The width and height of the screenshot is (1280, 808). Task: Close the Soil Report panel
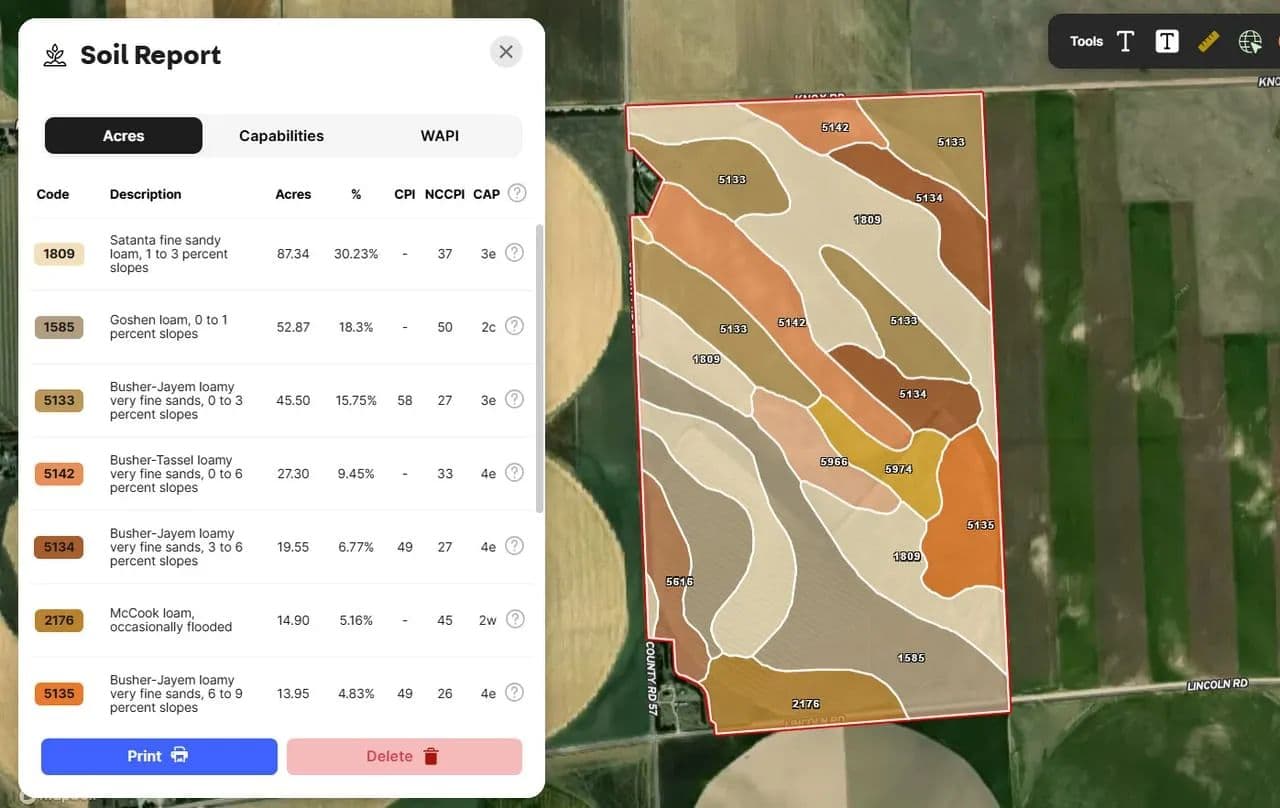pyautogui.click(x=506, y=52)
